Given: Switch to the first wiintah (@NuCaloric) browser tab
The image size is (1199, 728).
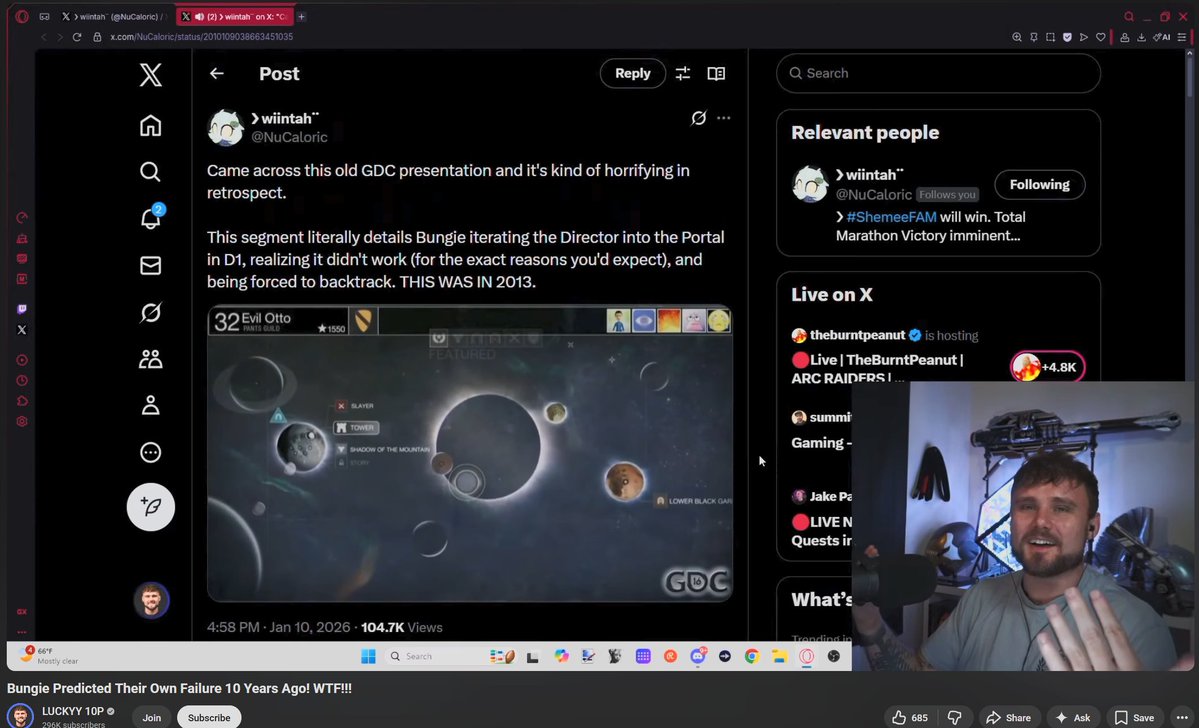Looking at the screenshot, I should click(x=113, y=16).
